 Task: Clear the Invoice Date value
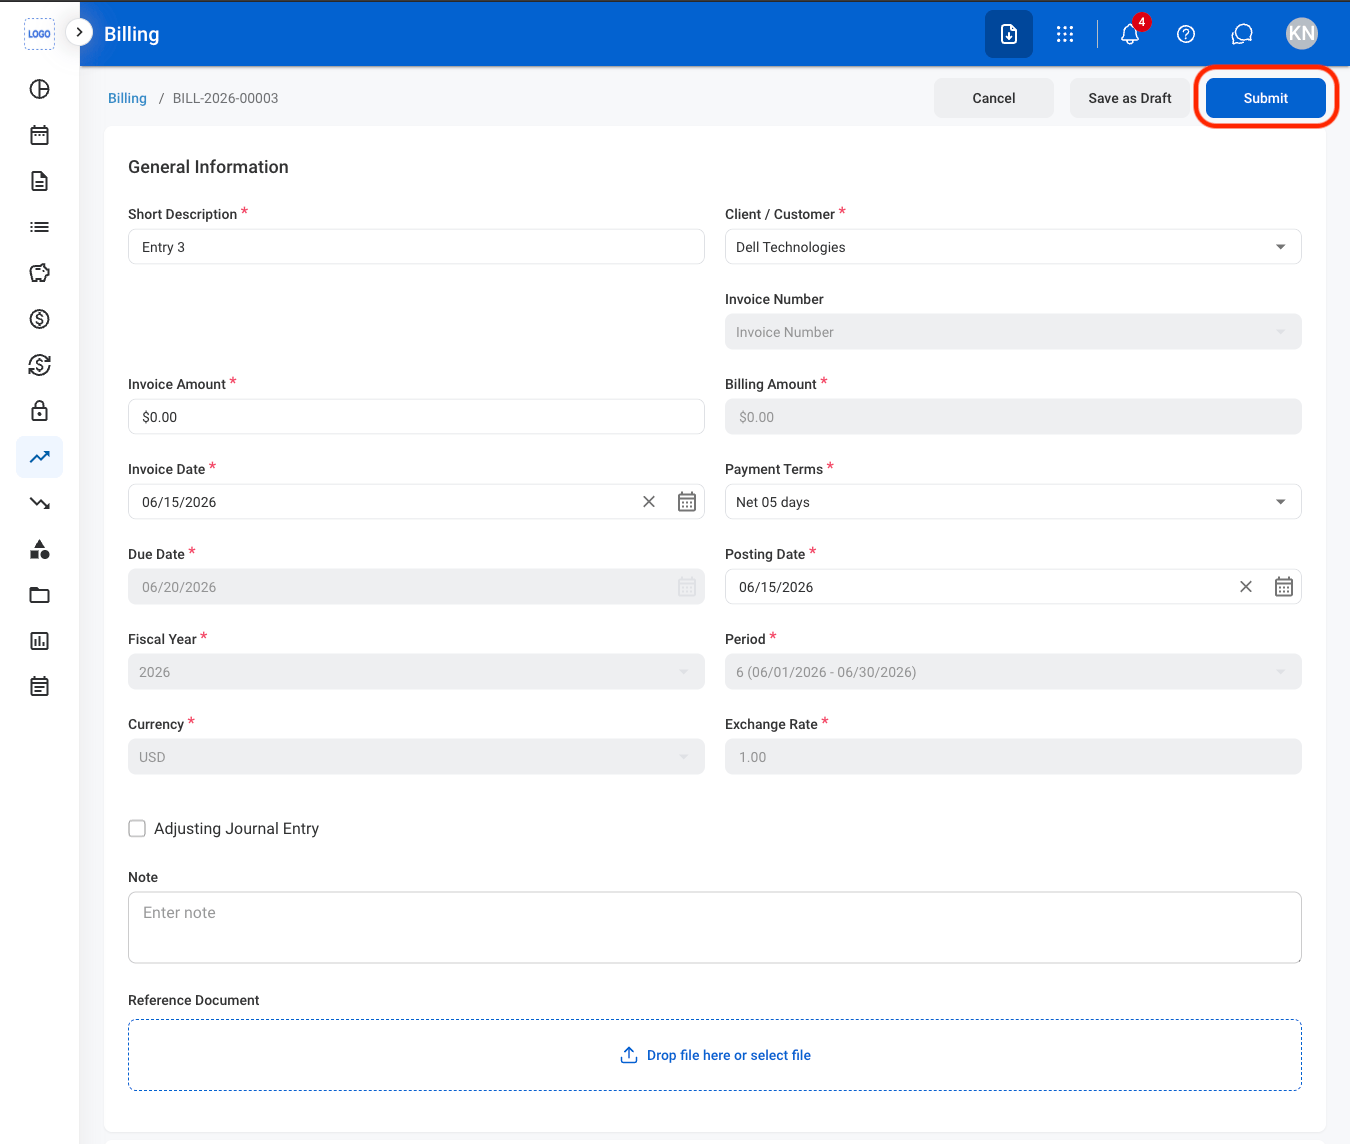[649, 502]
